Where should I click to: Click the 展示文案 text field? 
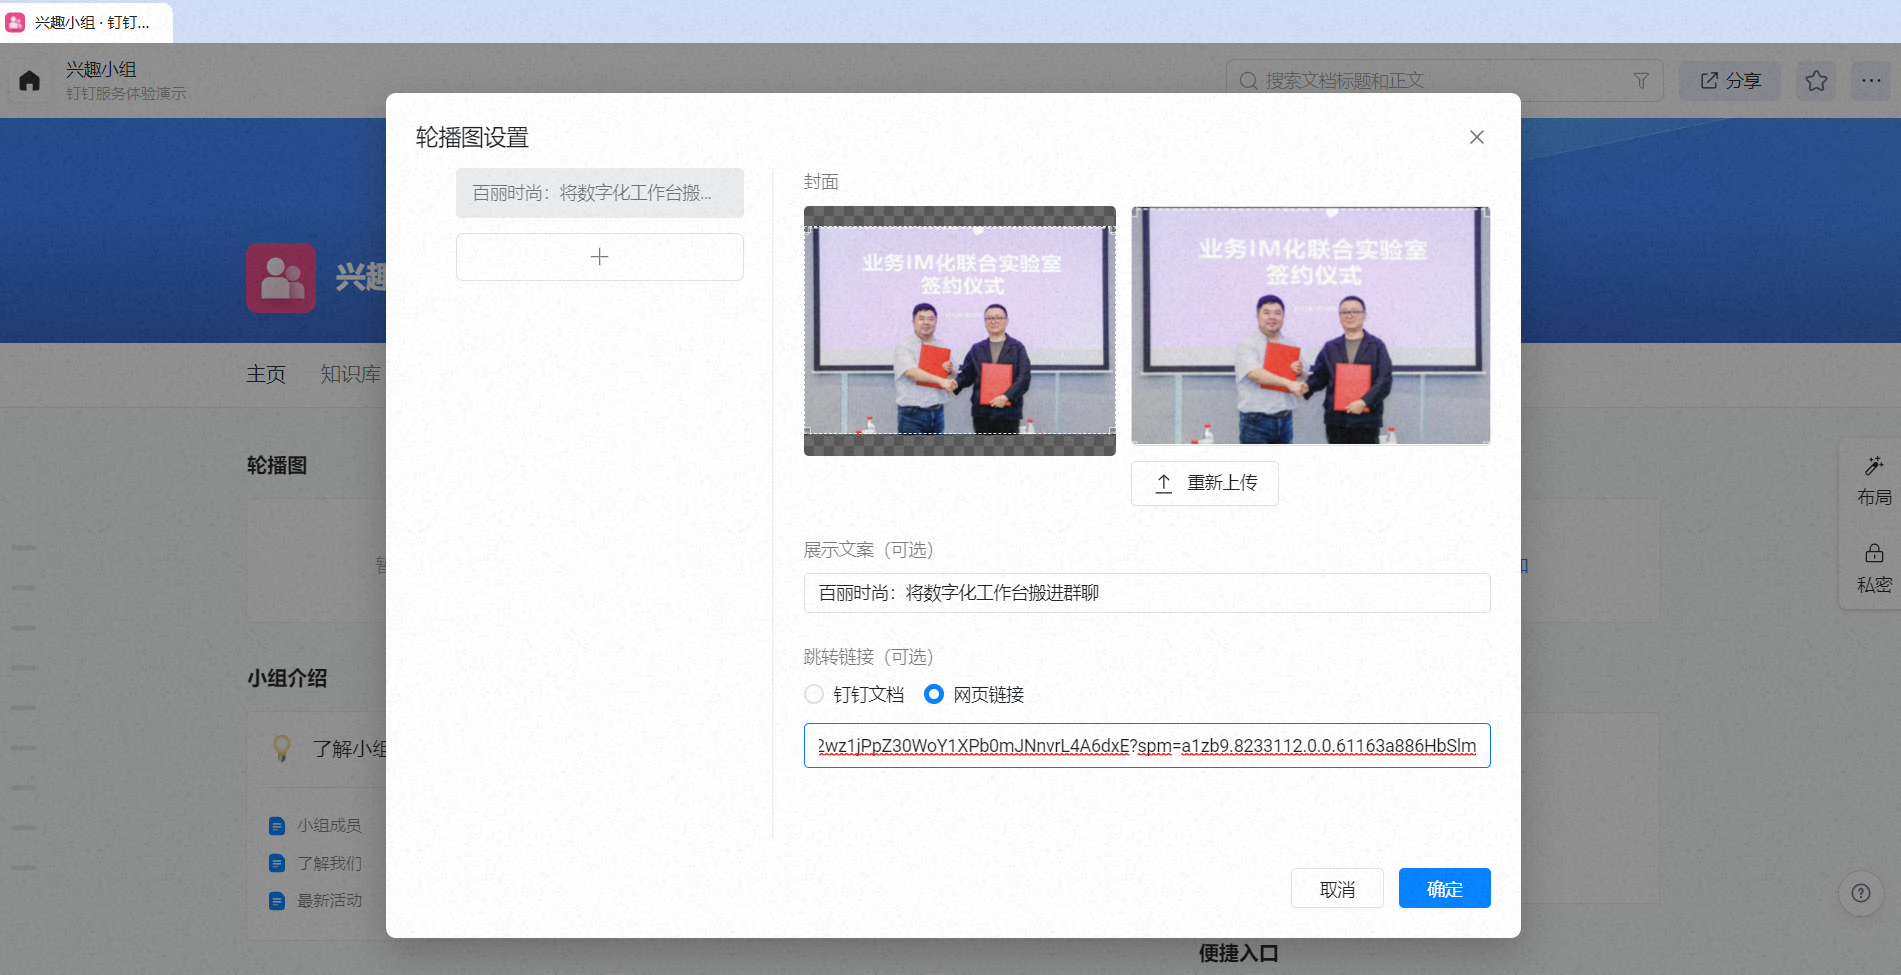[1147, 593]
